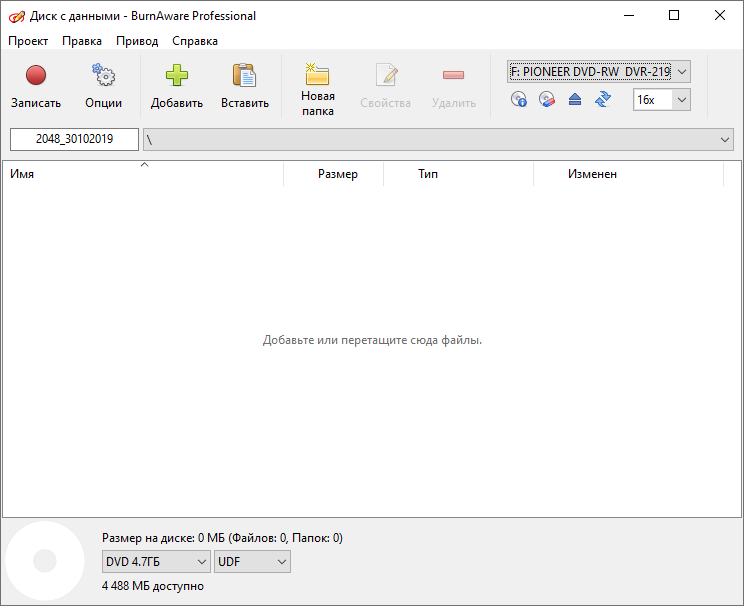The image size is (744, 606).
Task: Click the disc usage pie indicator
Action: click(45, 561)
